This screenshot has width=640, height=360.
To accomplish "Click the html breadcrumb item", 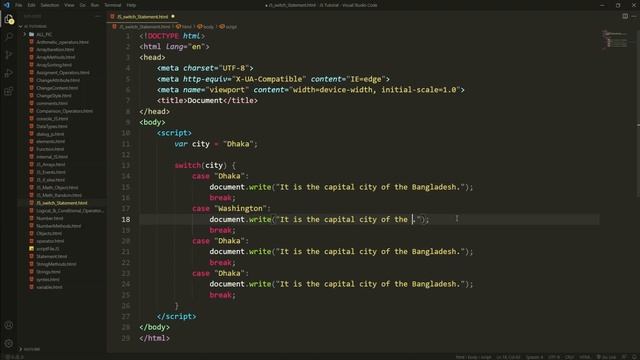I will [184, 27].
